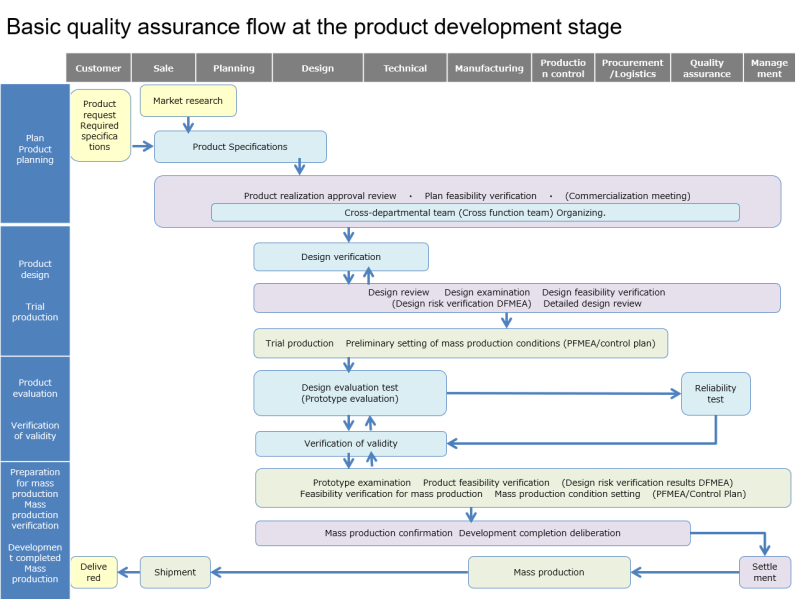Click the Verification of validity box
The image size is (800, 599).
click(350, 443)
